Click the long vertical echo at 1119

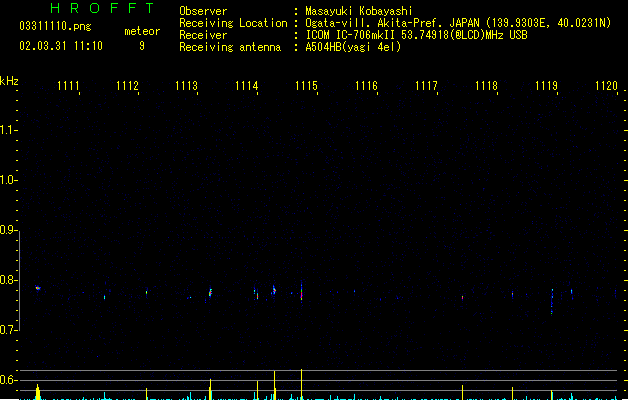click(552, 301)
